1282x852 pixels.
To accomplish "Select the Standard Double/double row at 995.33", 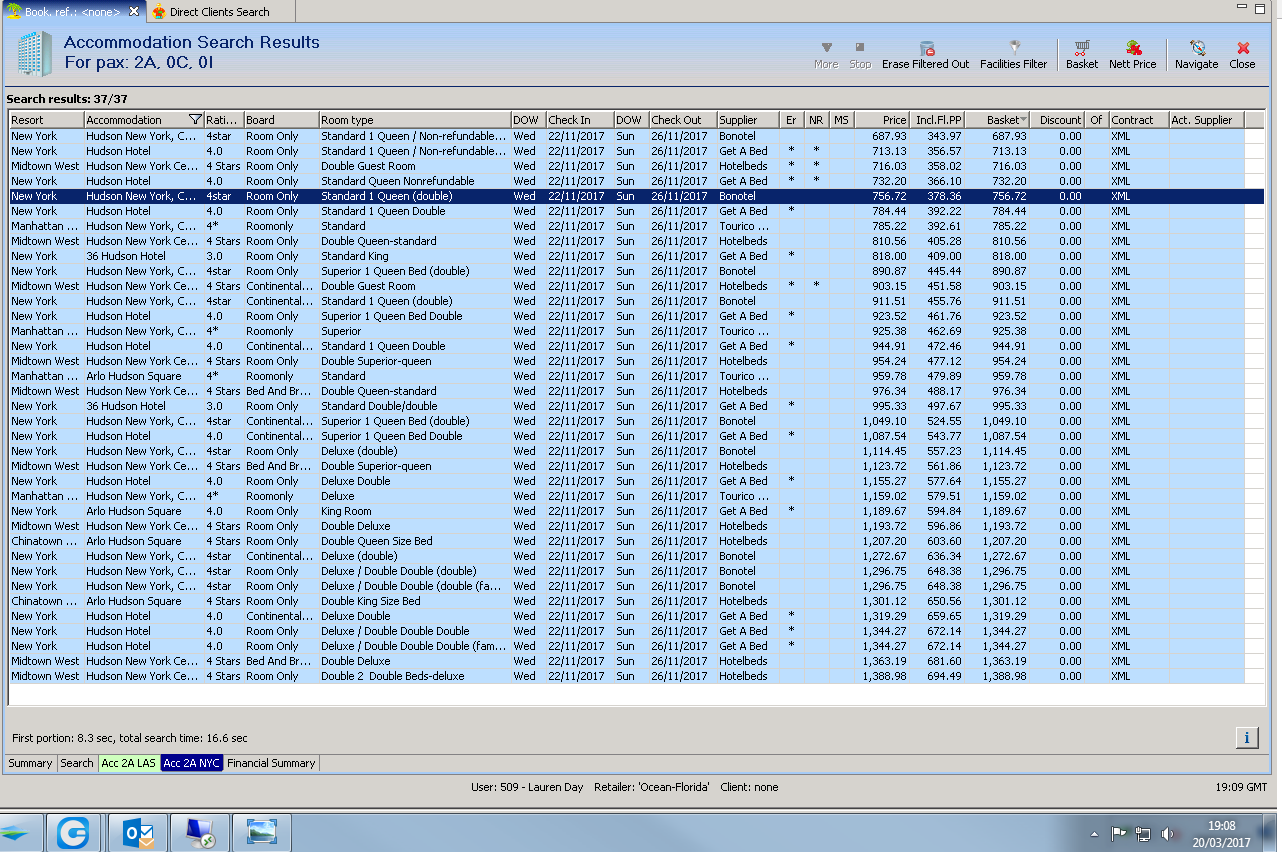I will coord(636,406).
